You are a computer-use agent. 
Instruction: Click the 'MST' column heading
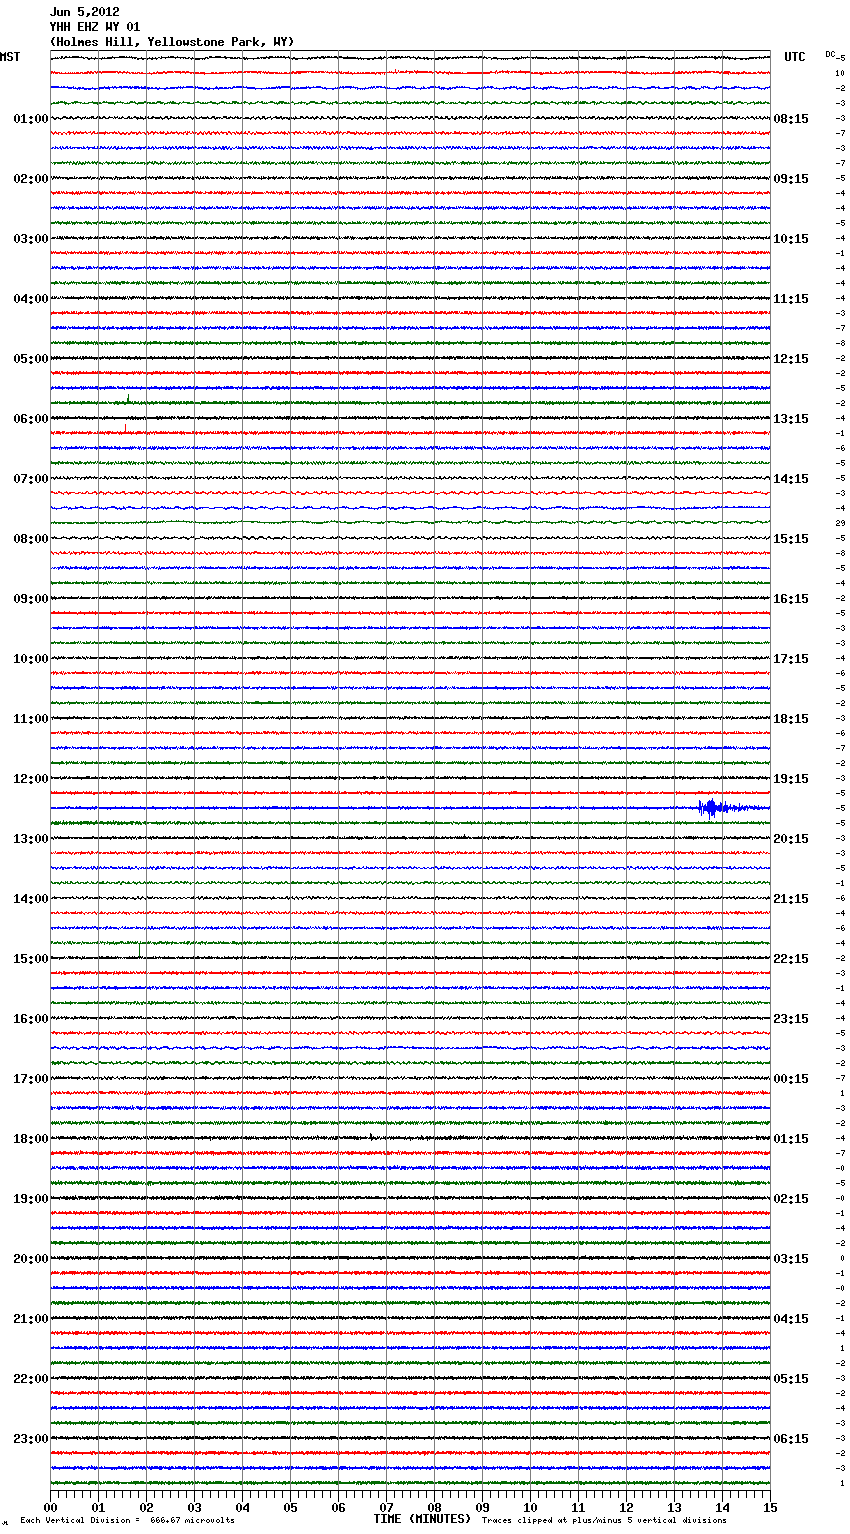coord(10,57)
